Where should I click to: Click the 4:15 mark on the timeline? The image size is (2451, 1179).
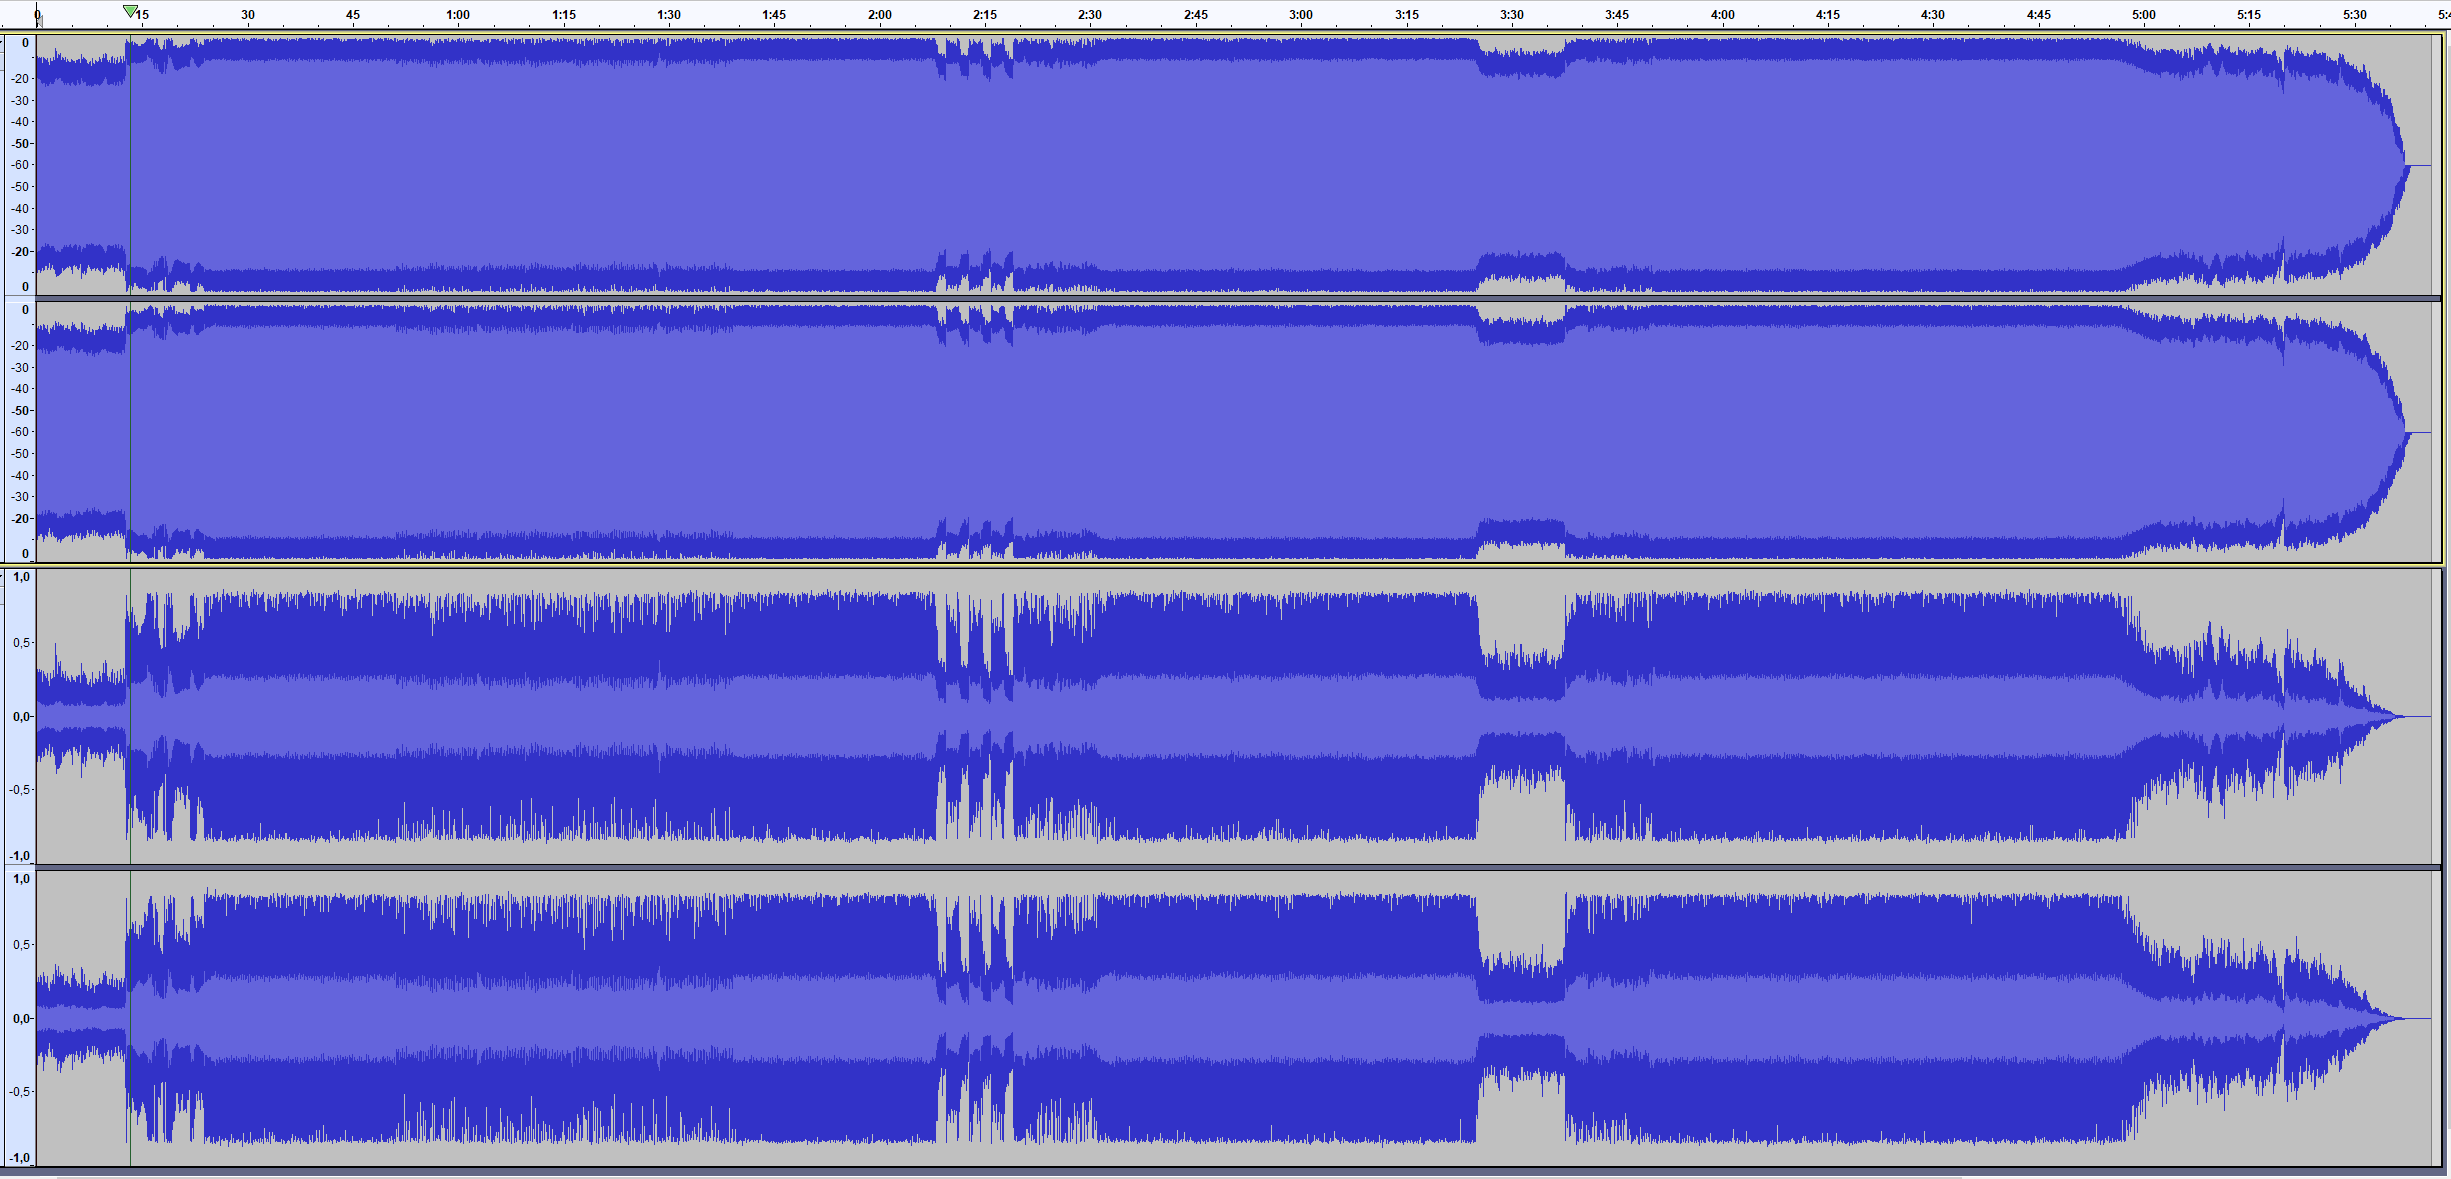1828,15
